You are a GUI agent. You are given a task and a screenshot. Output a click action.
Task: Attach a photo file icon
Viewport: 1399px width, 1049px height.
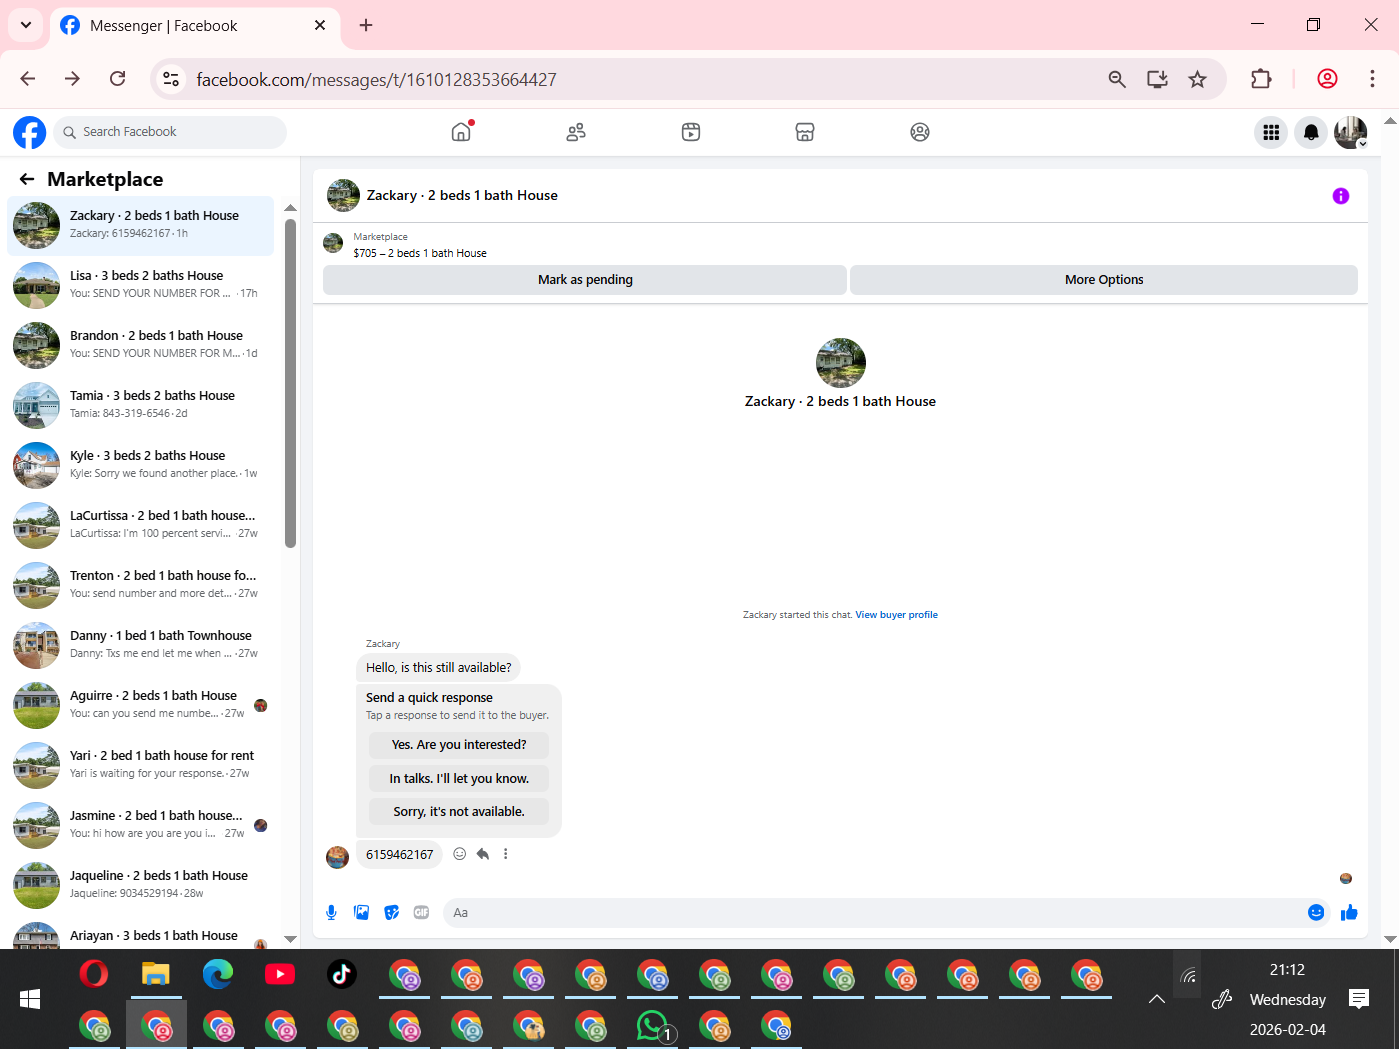coord(362,912)
